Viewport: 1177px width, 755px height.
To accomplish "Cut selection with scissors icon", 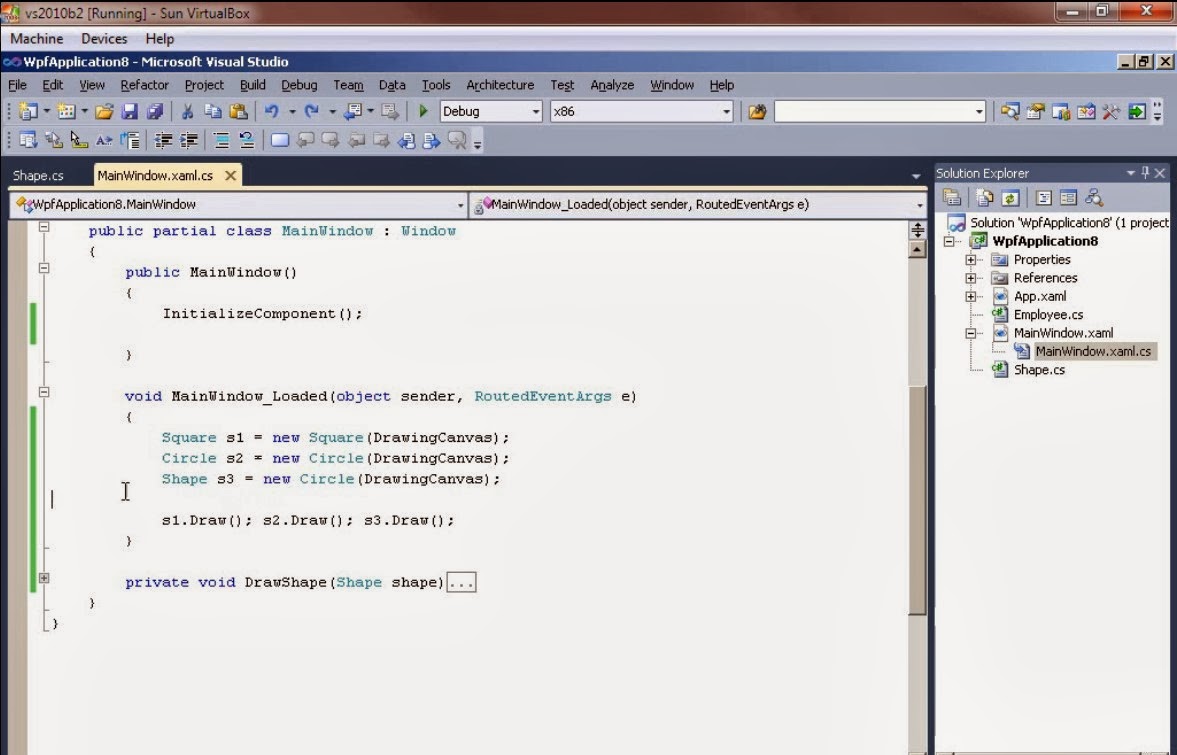I will pyautogui.click(x=188, y=112).
